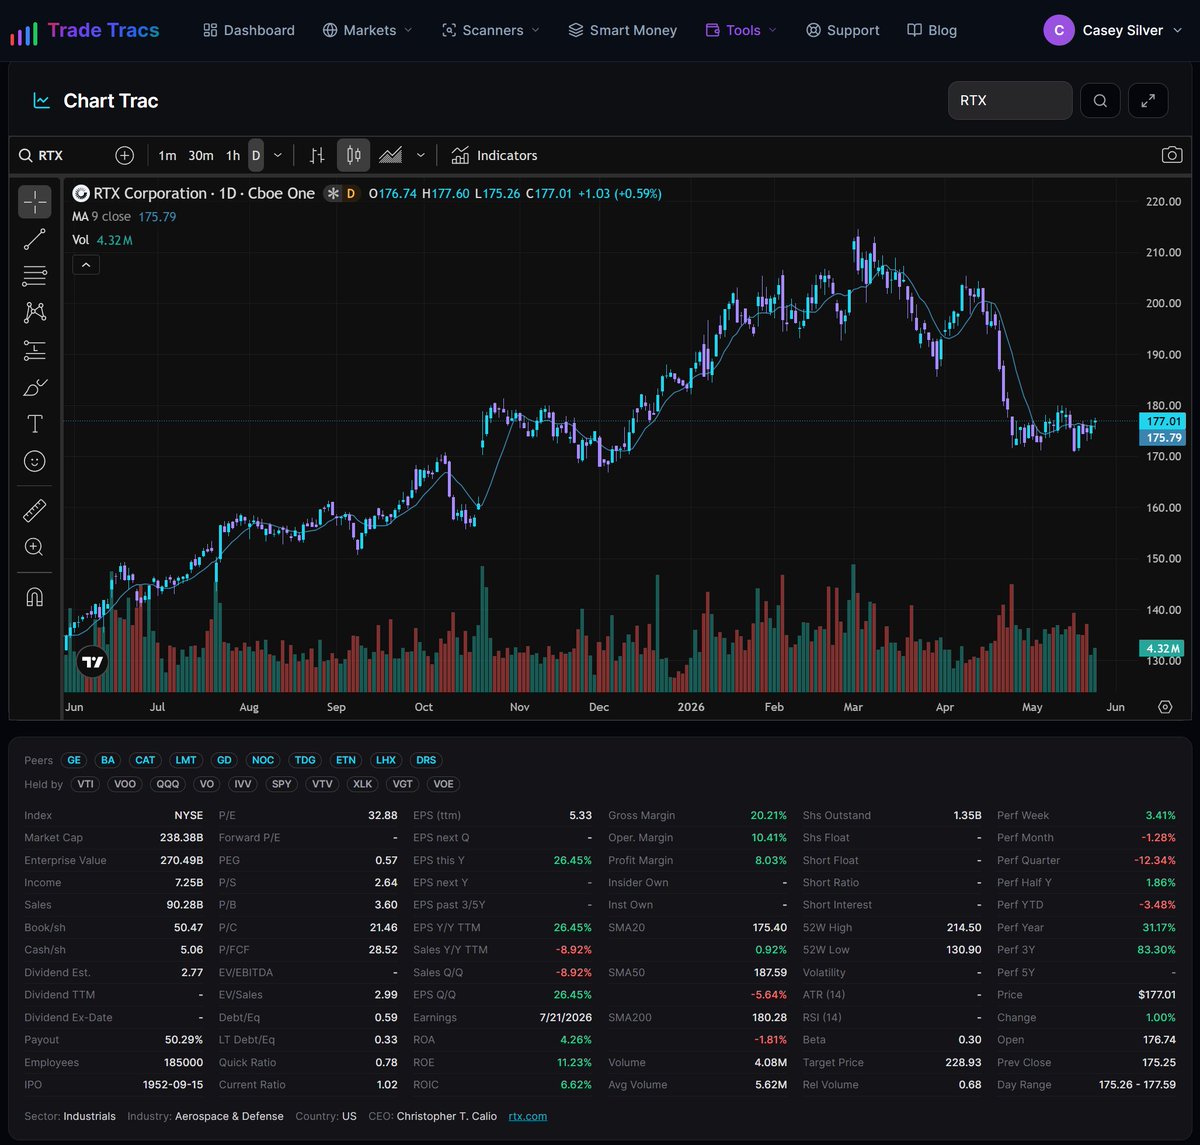This screenshot has width=1200, height=1145.
Task: Expand Chart Trac to fullscreen
Action: [x=1148, y=100]
